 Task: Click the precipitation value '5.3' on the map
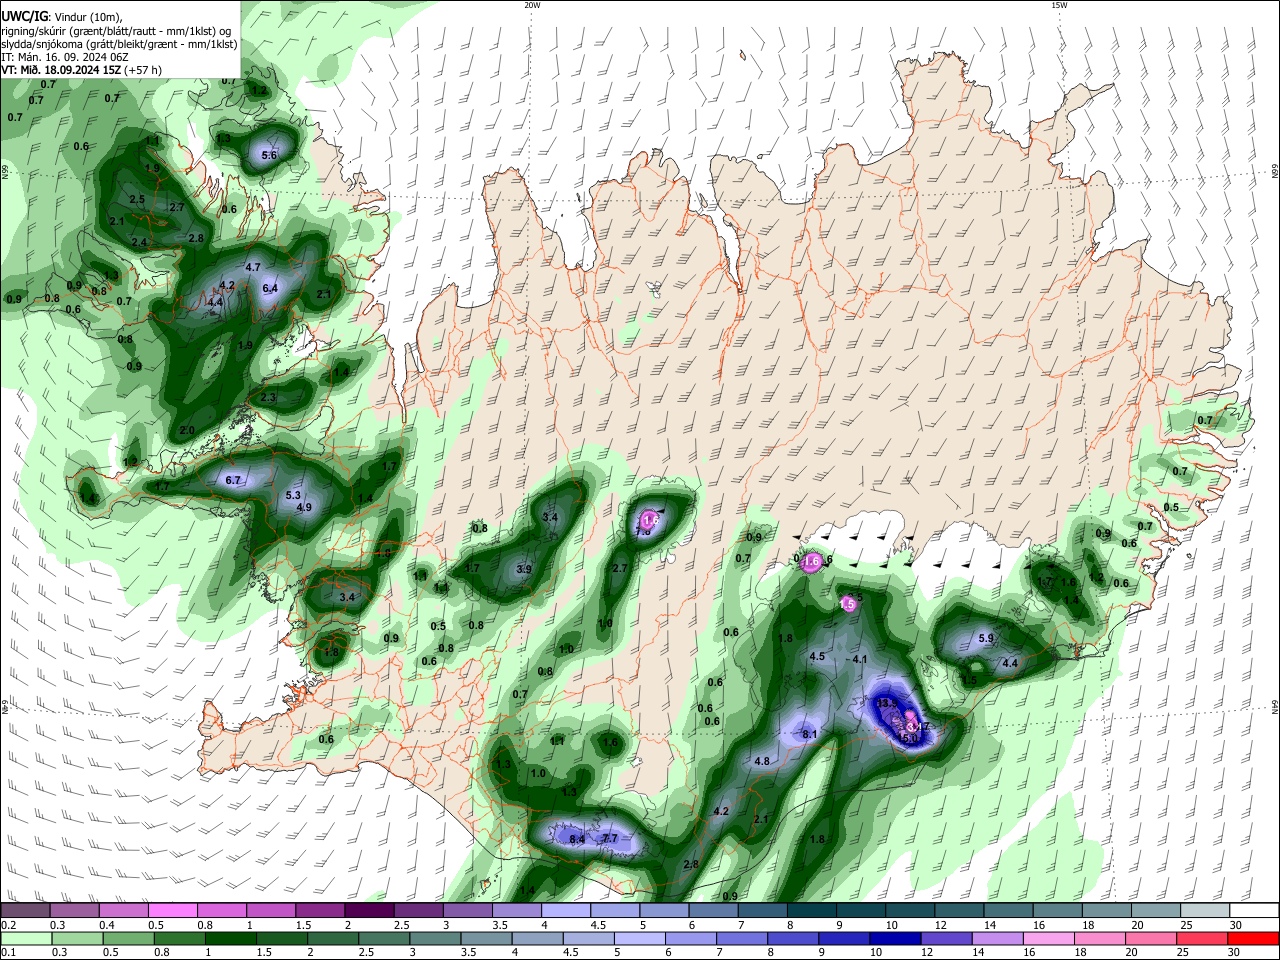(x=293, y=495)
